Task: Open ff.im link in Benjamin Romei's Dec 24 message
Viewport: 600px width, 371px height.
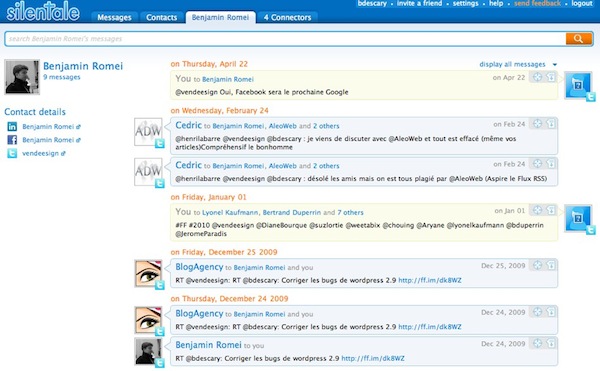Action: click(x=373, y=358)
